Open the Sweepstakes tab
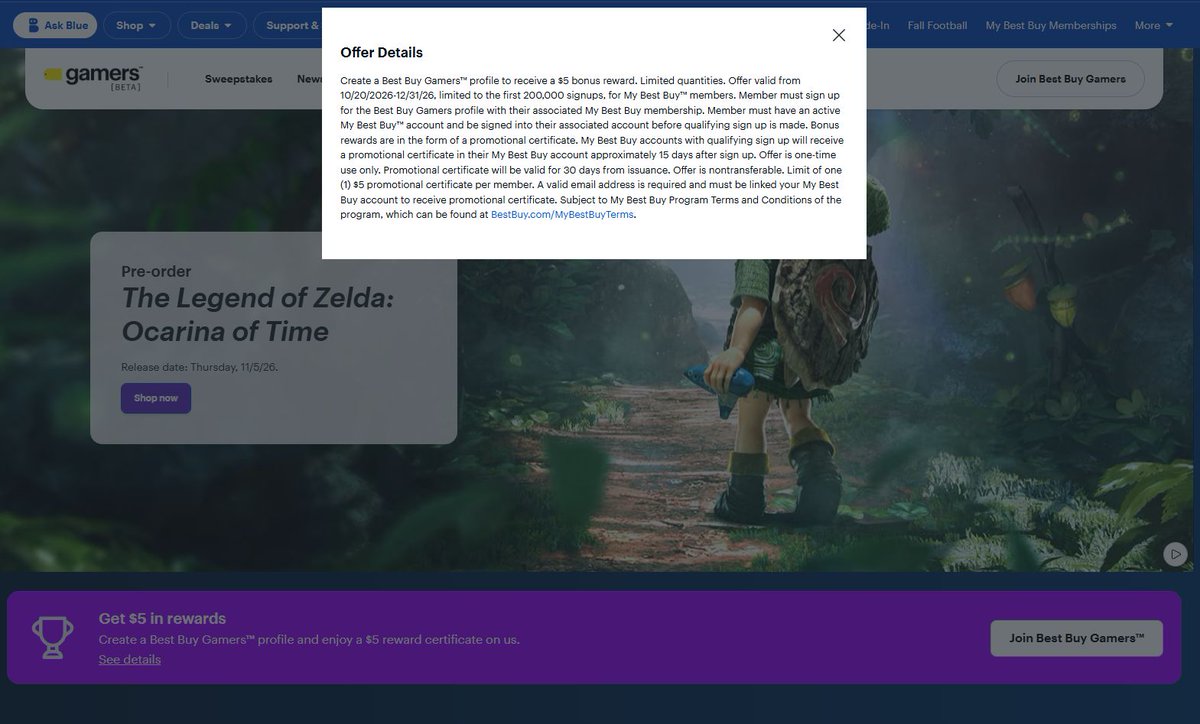This screenshot has height=724, width=1200. 238,79
